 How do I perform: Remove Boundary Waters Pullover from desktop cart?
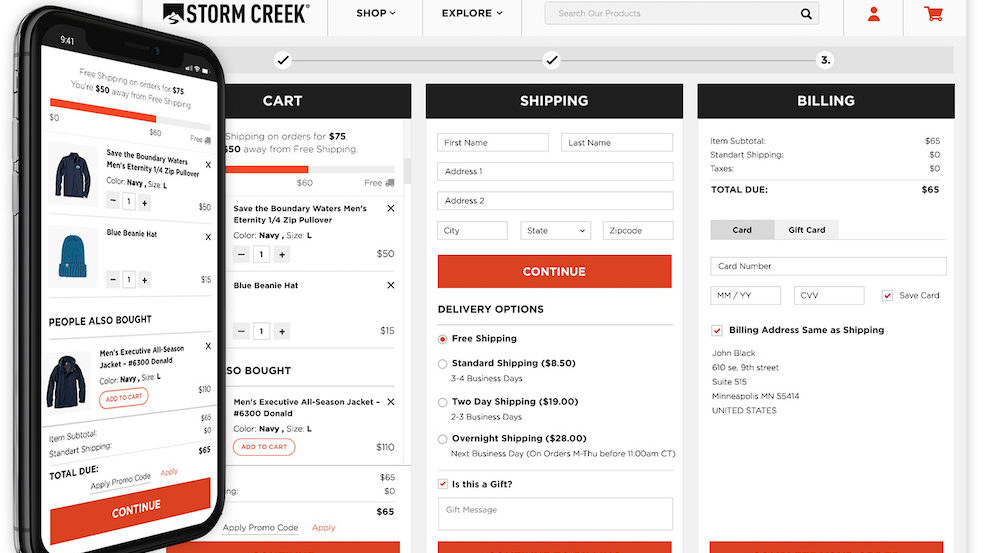coord(391,208)
